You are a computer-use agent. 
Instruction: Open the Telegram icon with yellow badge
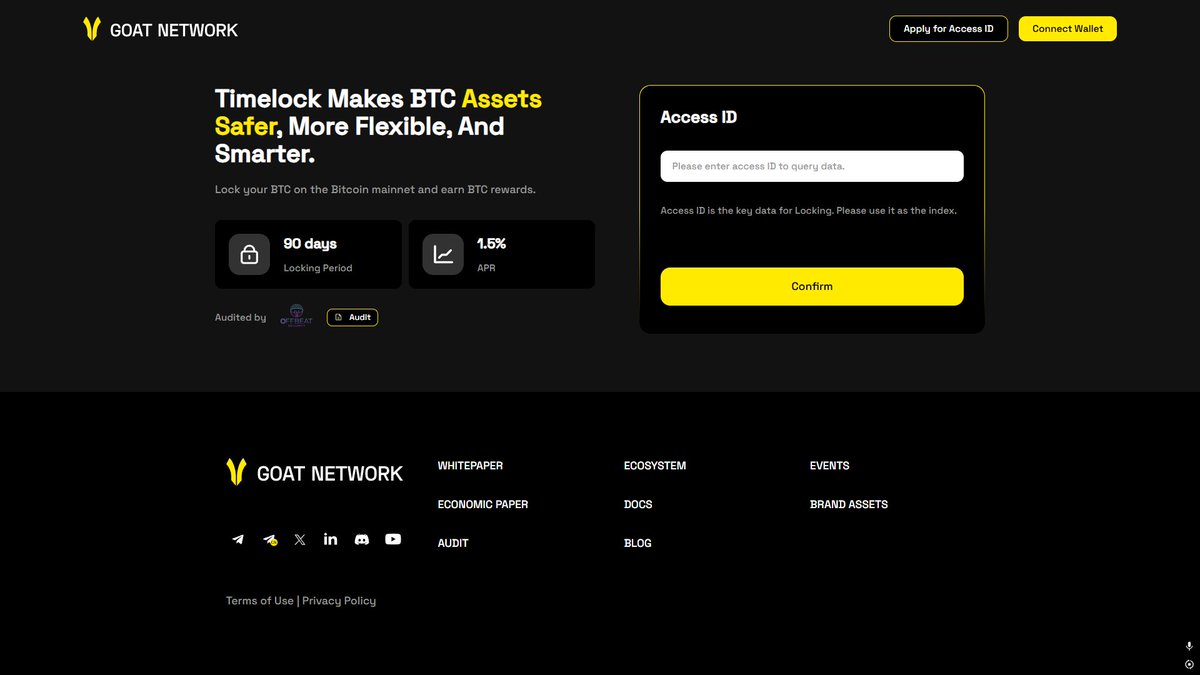(269, 540)
